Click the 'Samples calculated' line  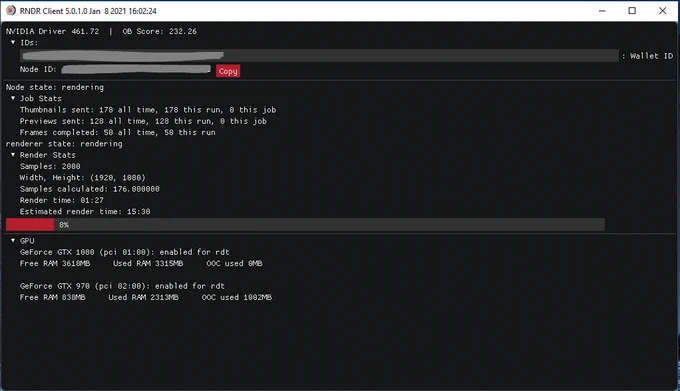tap(90, 189)
